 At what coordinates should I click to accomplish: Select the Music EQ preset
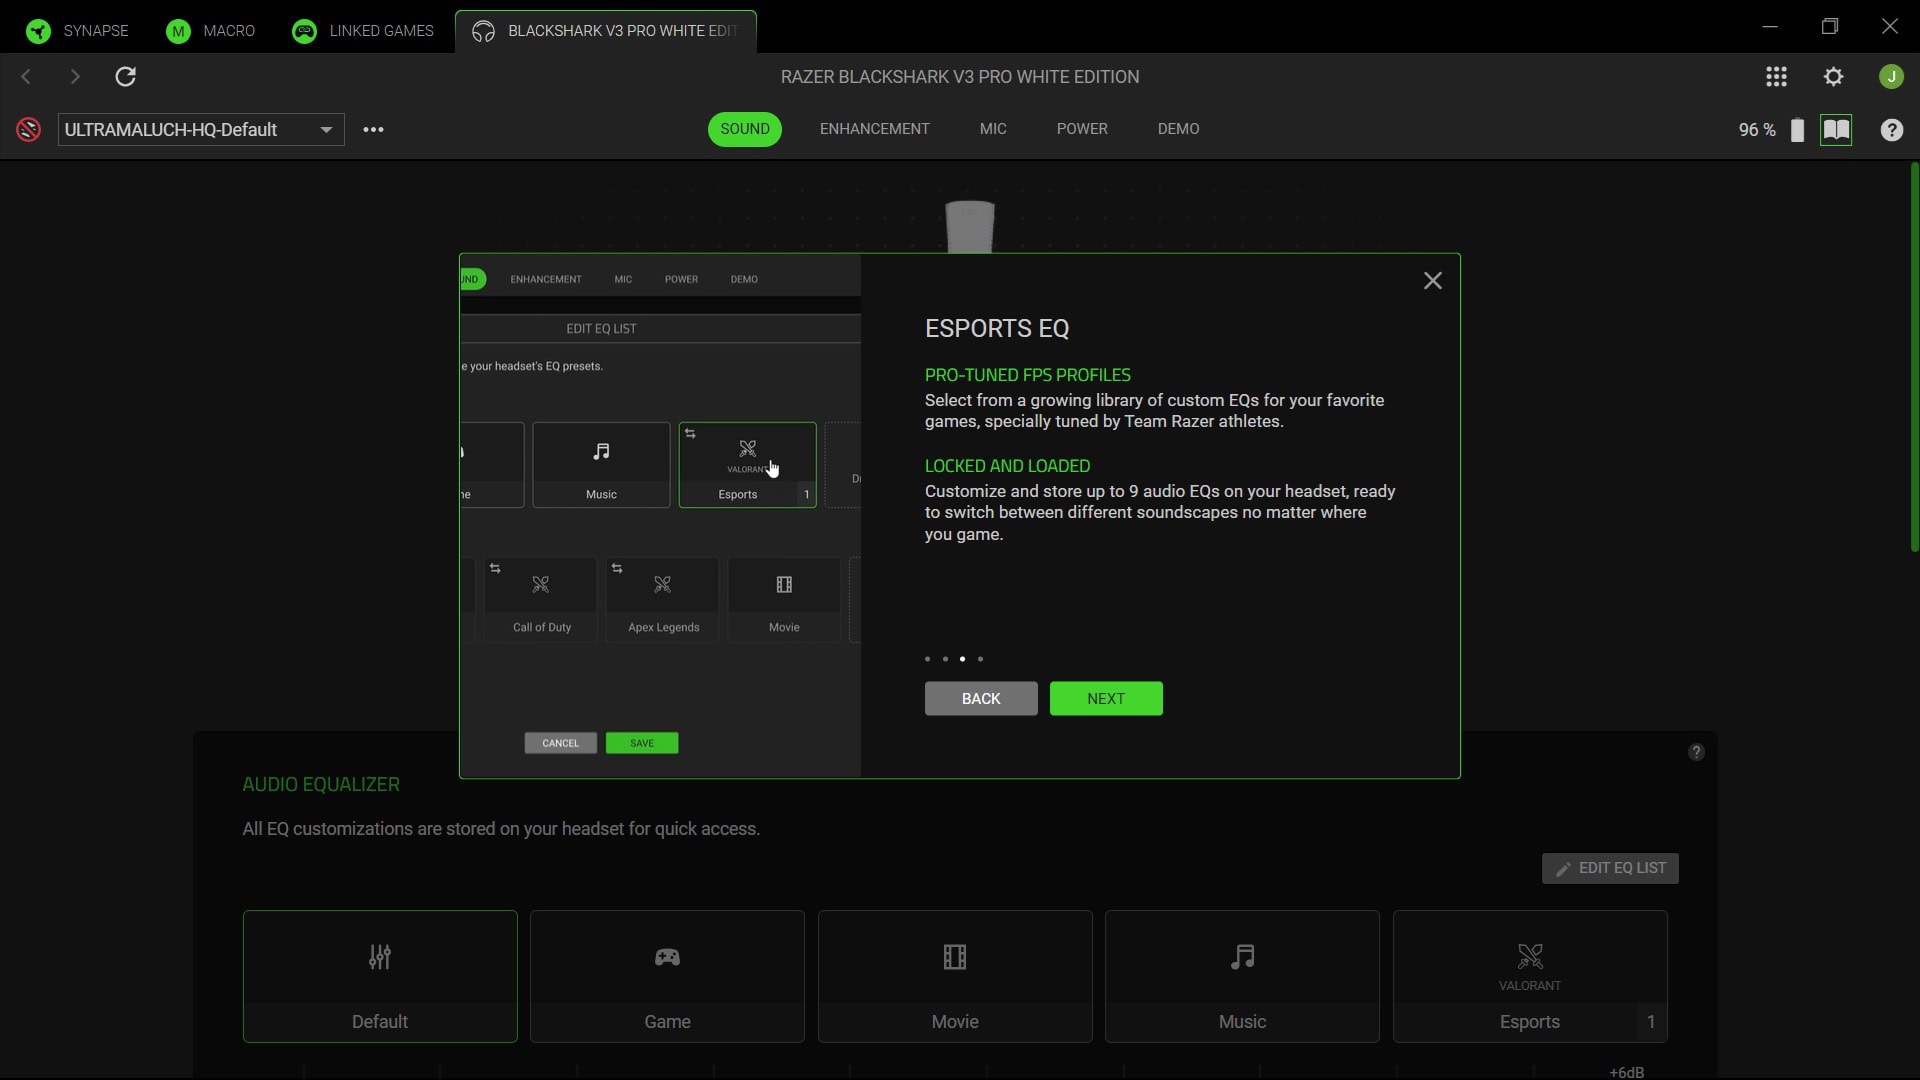pos(1242,976)
